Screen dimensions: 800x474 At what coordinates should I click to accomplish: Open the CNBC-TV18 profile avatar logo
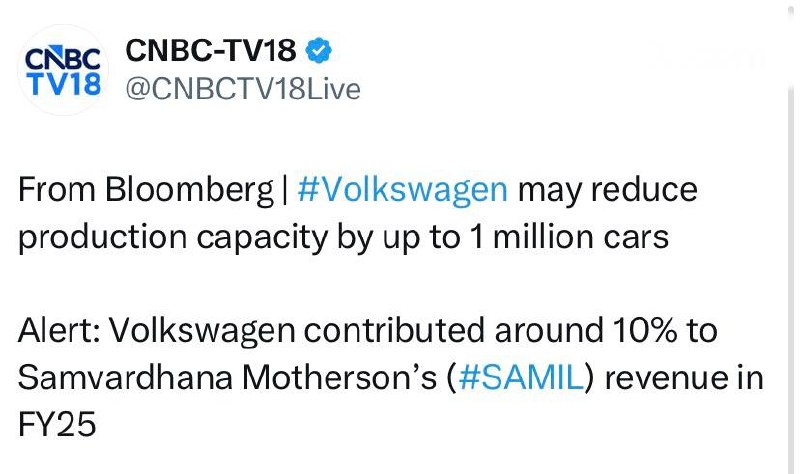point(62,70)
